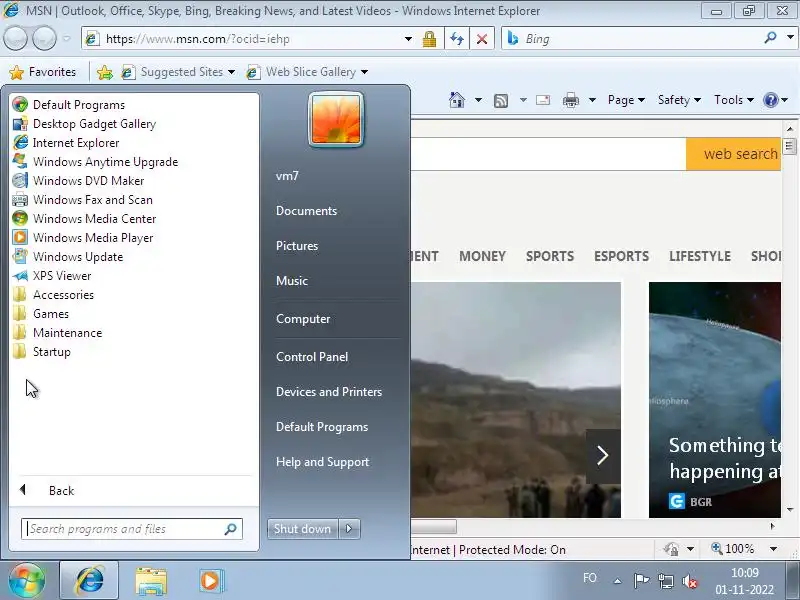Open Windows Fax and Scan
The height and width of the screenshot is (600, 800).
83,199
